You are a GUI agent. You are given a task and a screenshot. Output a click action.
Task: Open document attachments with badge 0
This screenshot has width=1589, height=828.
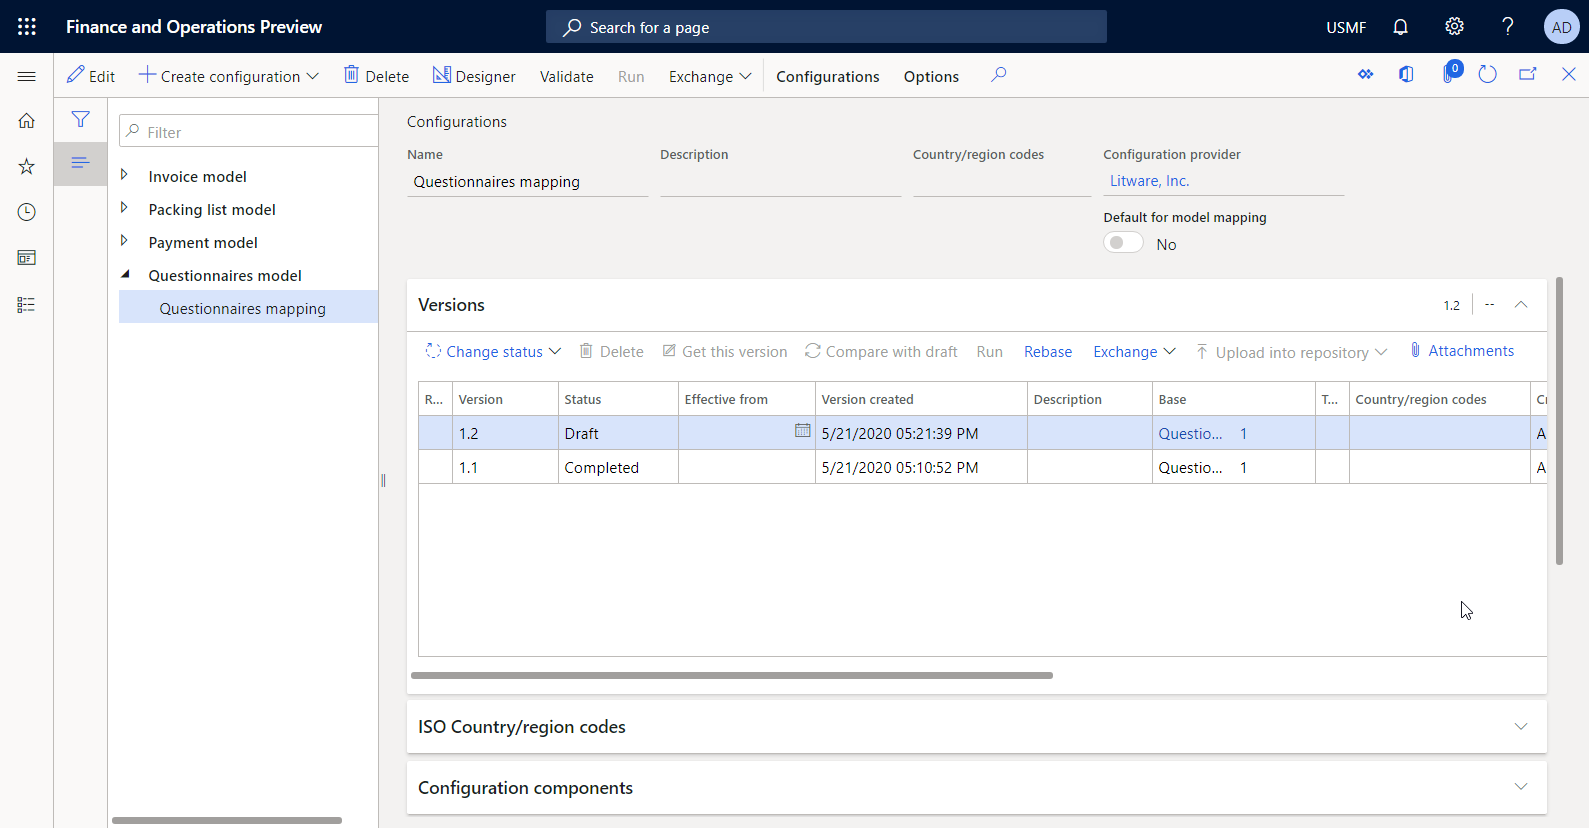[1450, 74]
